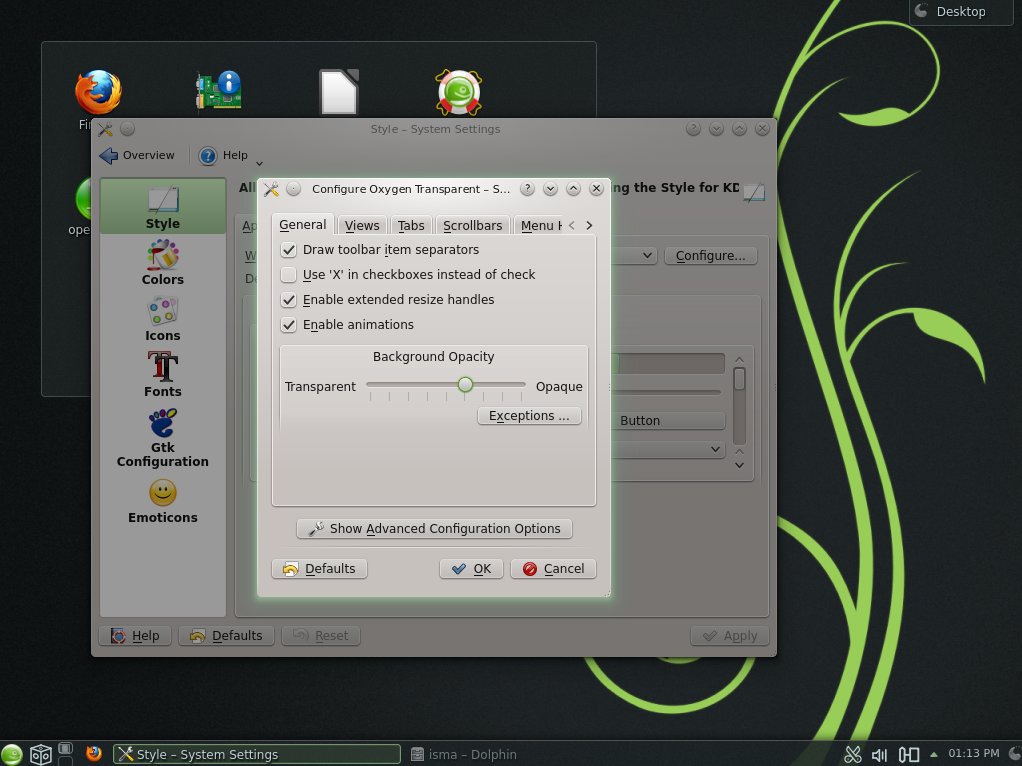Click the context help button in dialog title bar

pyautogui.click(x=527, y=189)
